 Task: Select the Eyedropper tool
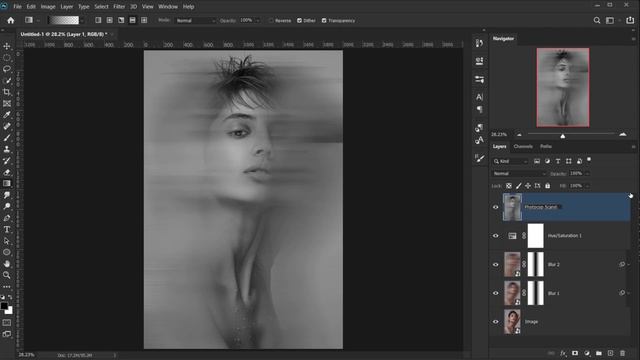(x=7, y=115)
